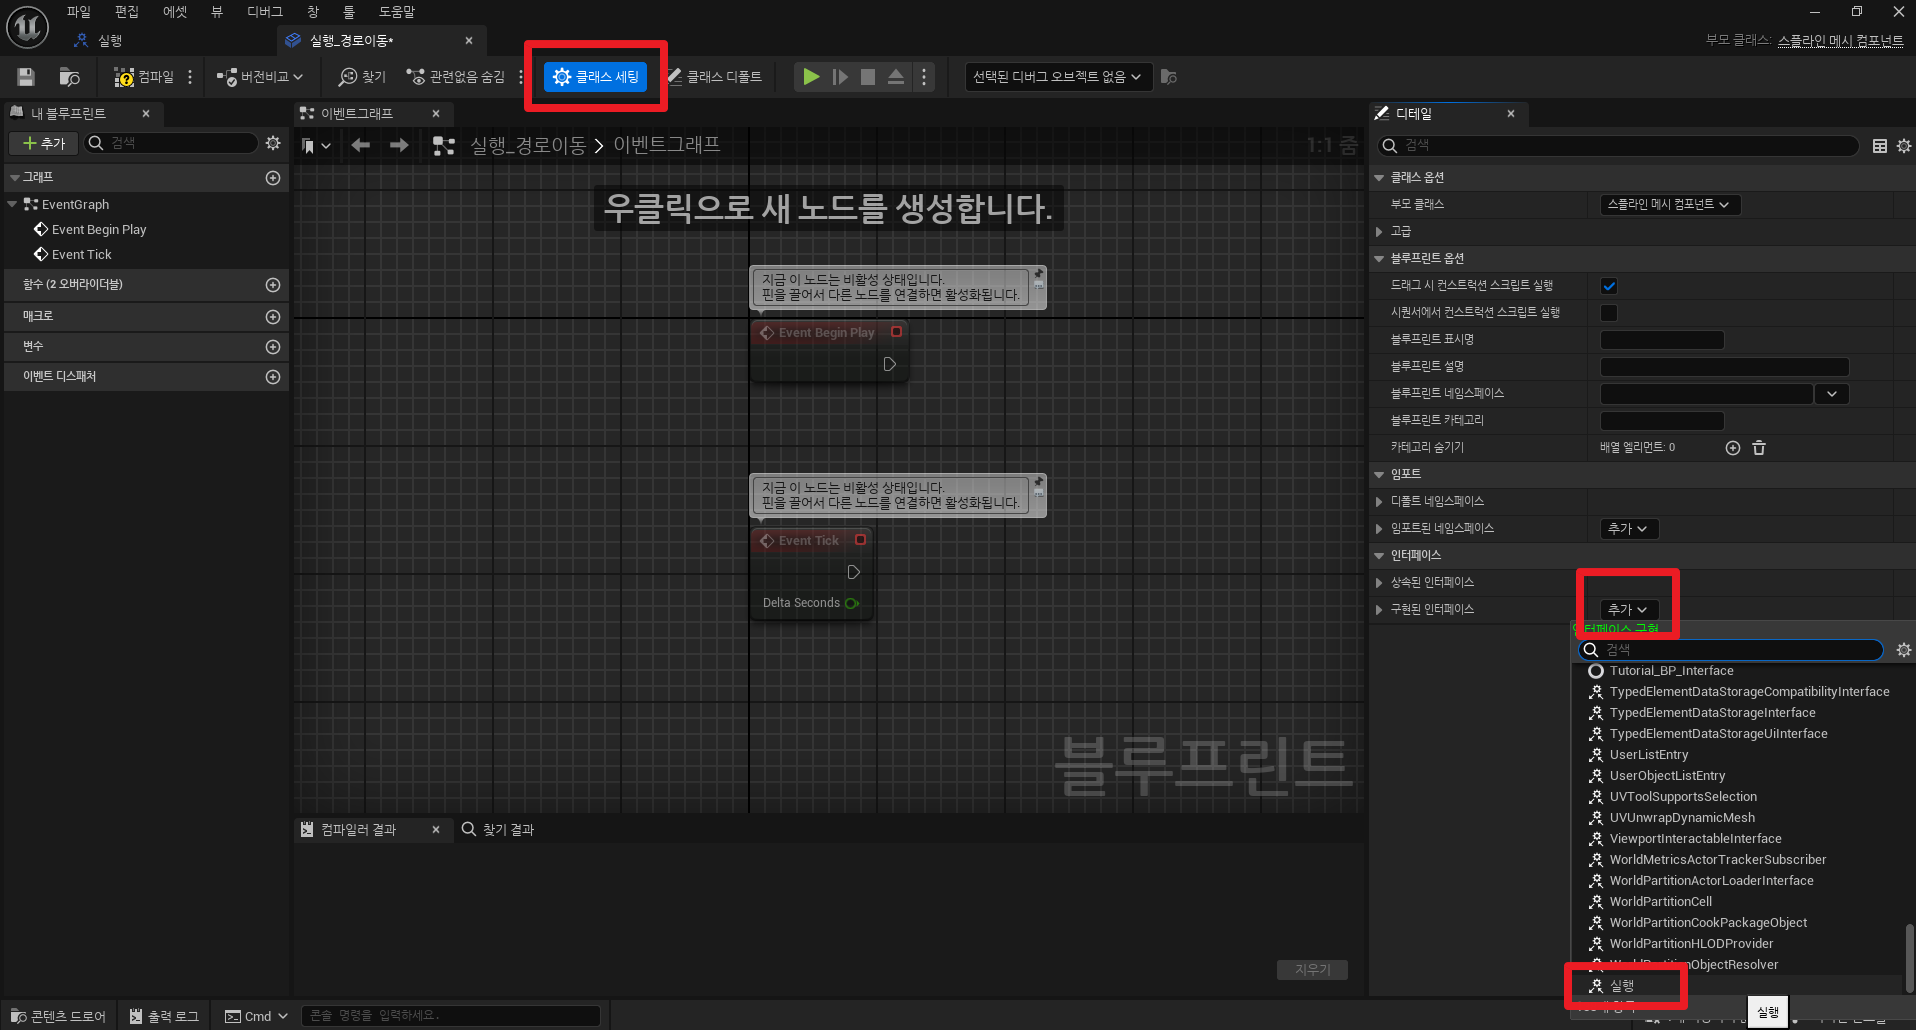Close the 실행_경로이동 tab
Screen dimensions: 1916x1030
point(469,41)
